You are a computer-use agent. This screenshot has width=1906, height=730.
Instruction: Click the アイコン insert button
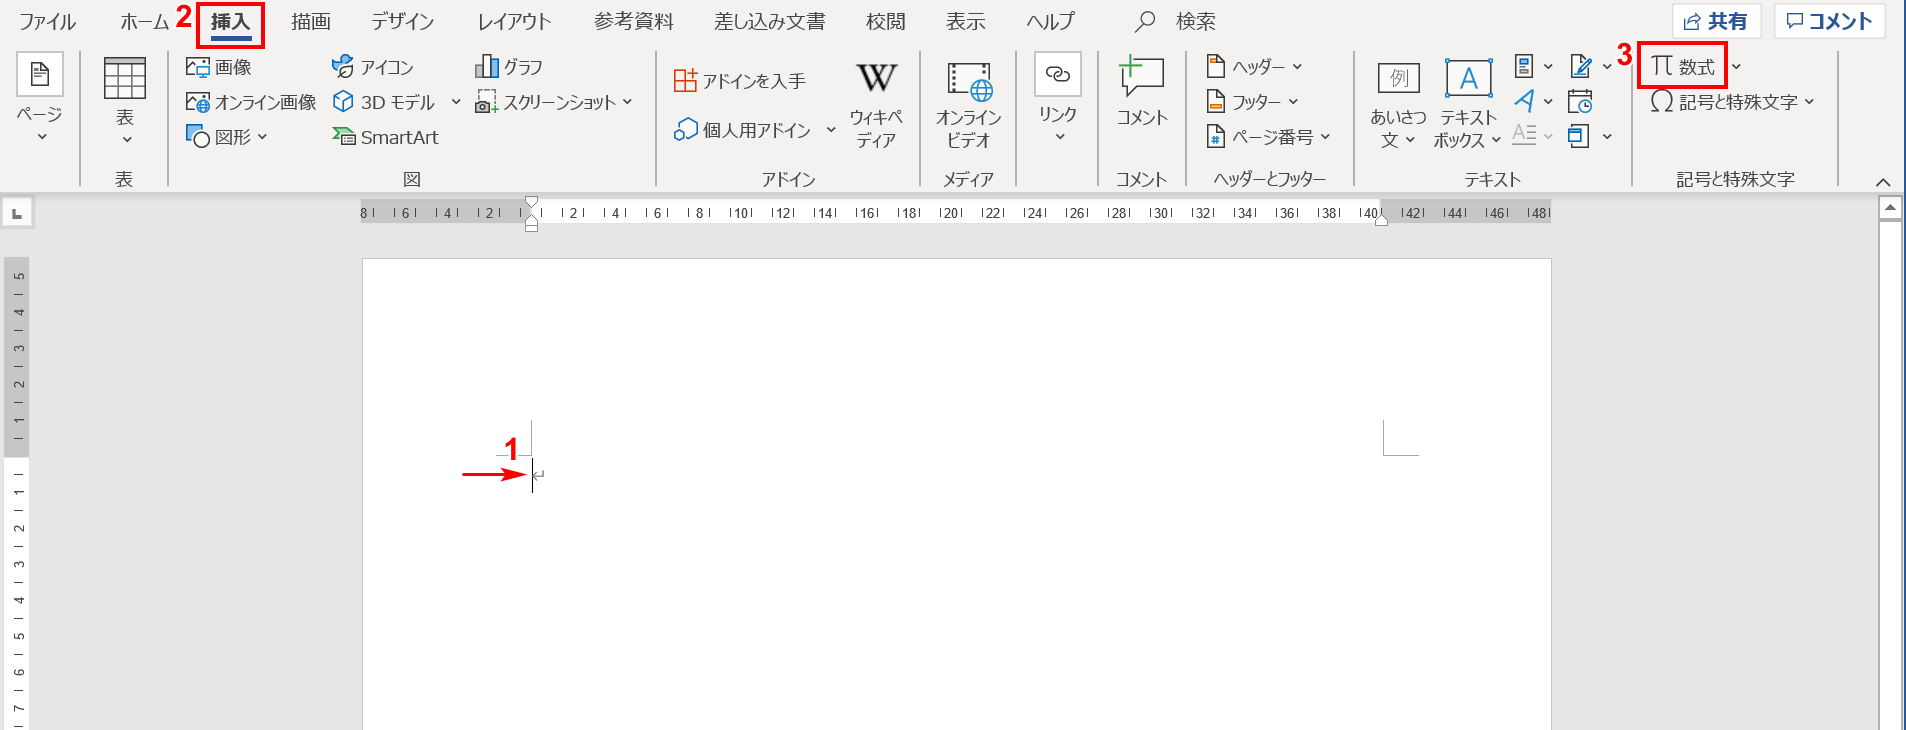[373, 67]
